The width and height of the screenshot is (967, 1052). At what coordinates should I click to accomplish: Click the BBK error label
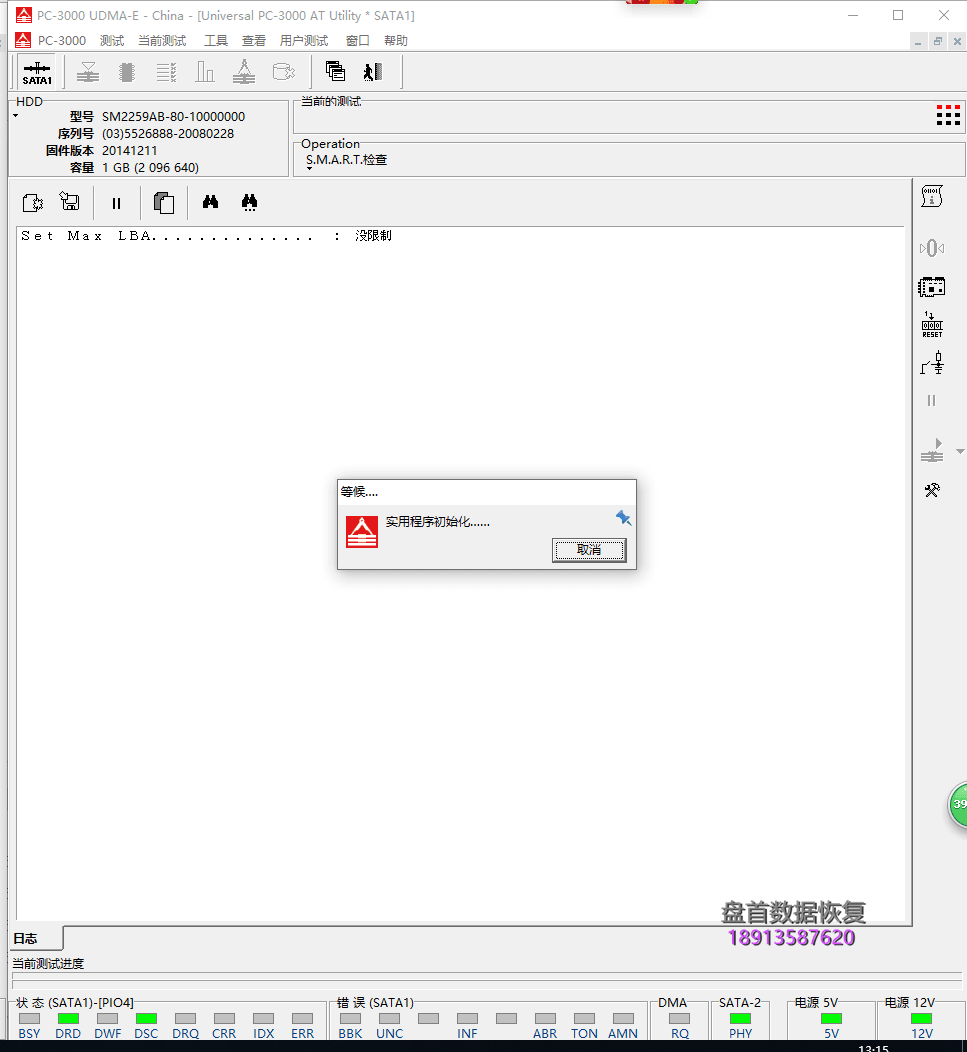click(x=350, y=1034)
